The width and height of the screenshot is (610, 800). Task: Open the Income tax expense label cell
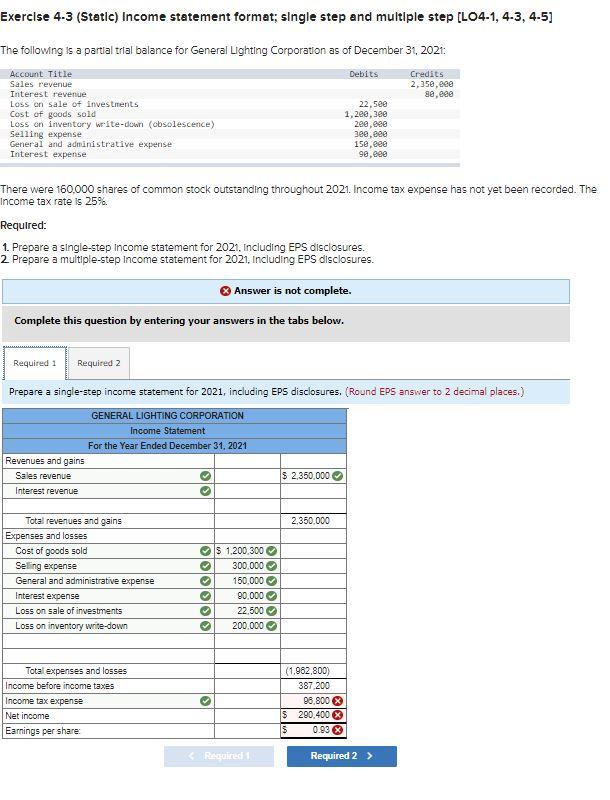click(x=109, y=701)
